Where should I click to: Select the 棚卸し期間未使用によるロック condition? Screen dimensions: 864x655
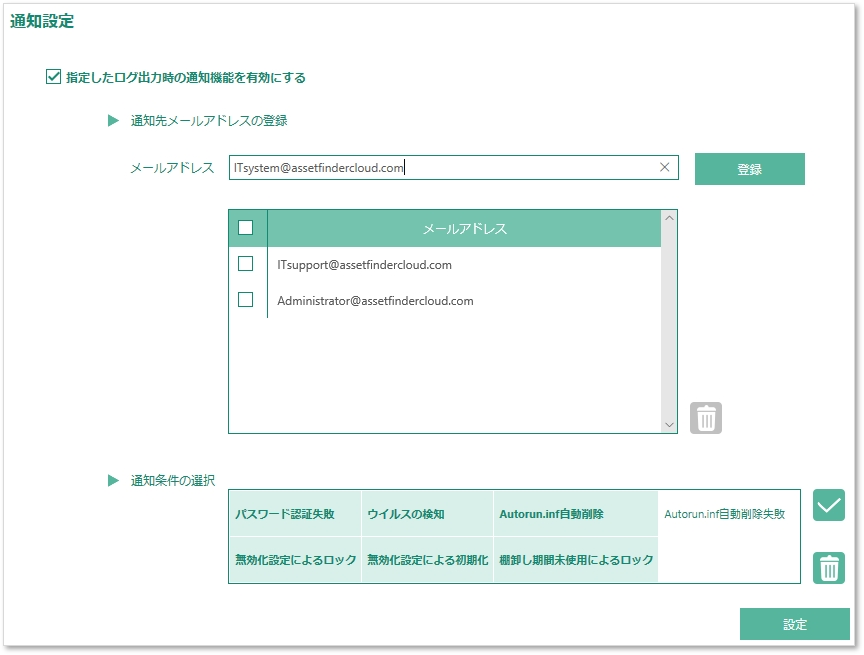point(575,560)
